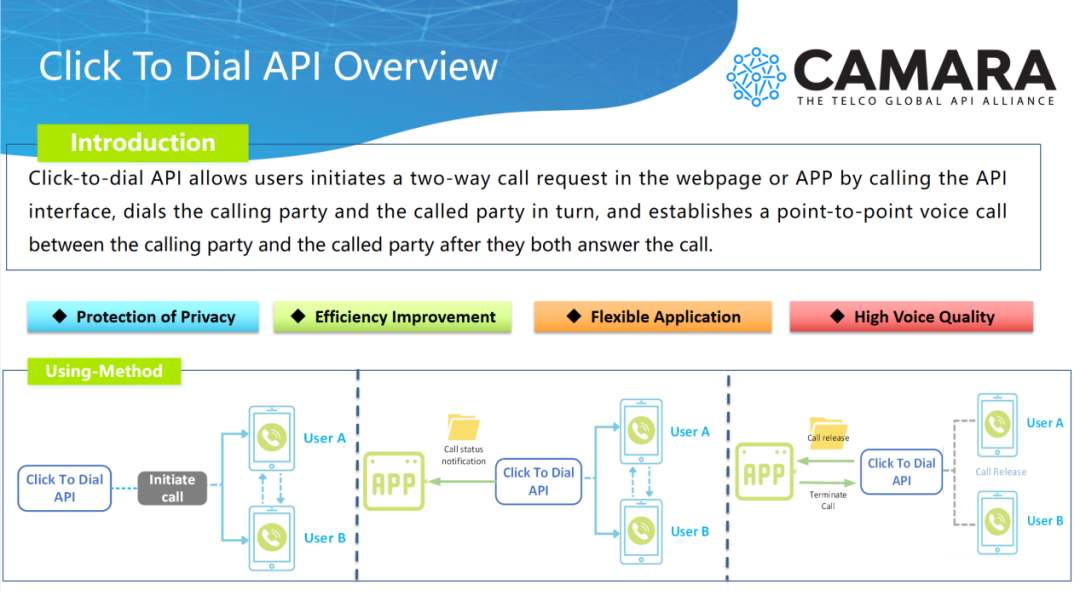Viewport: 1080px width, 591px height.
Task: Click the blue Protection of Privacy badge
Action: [143, 317]
